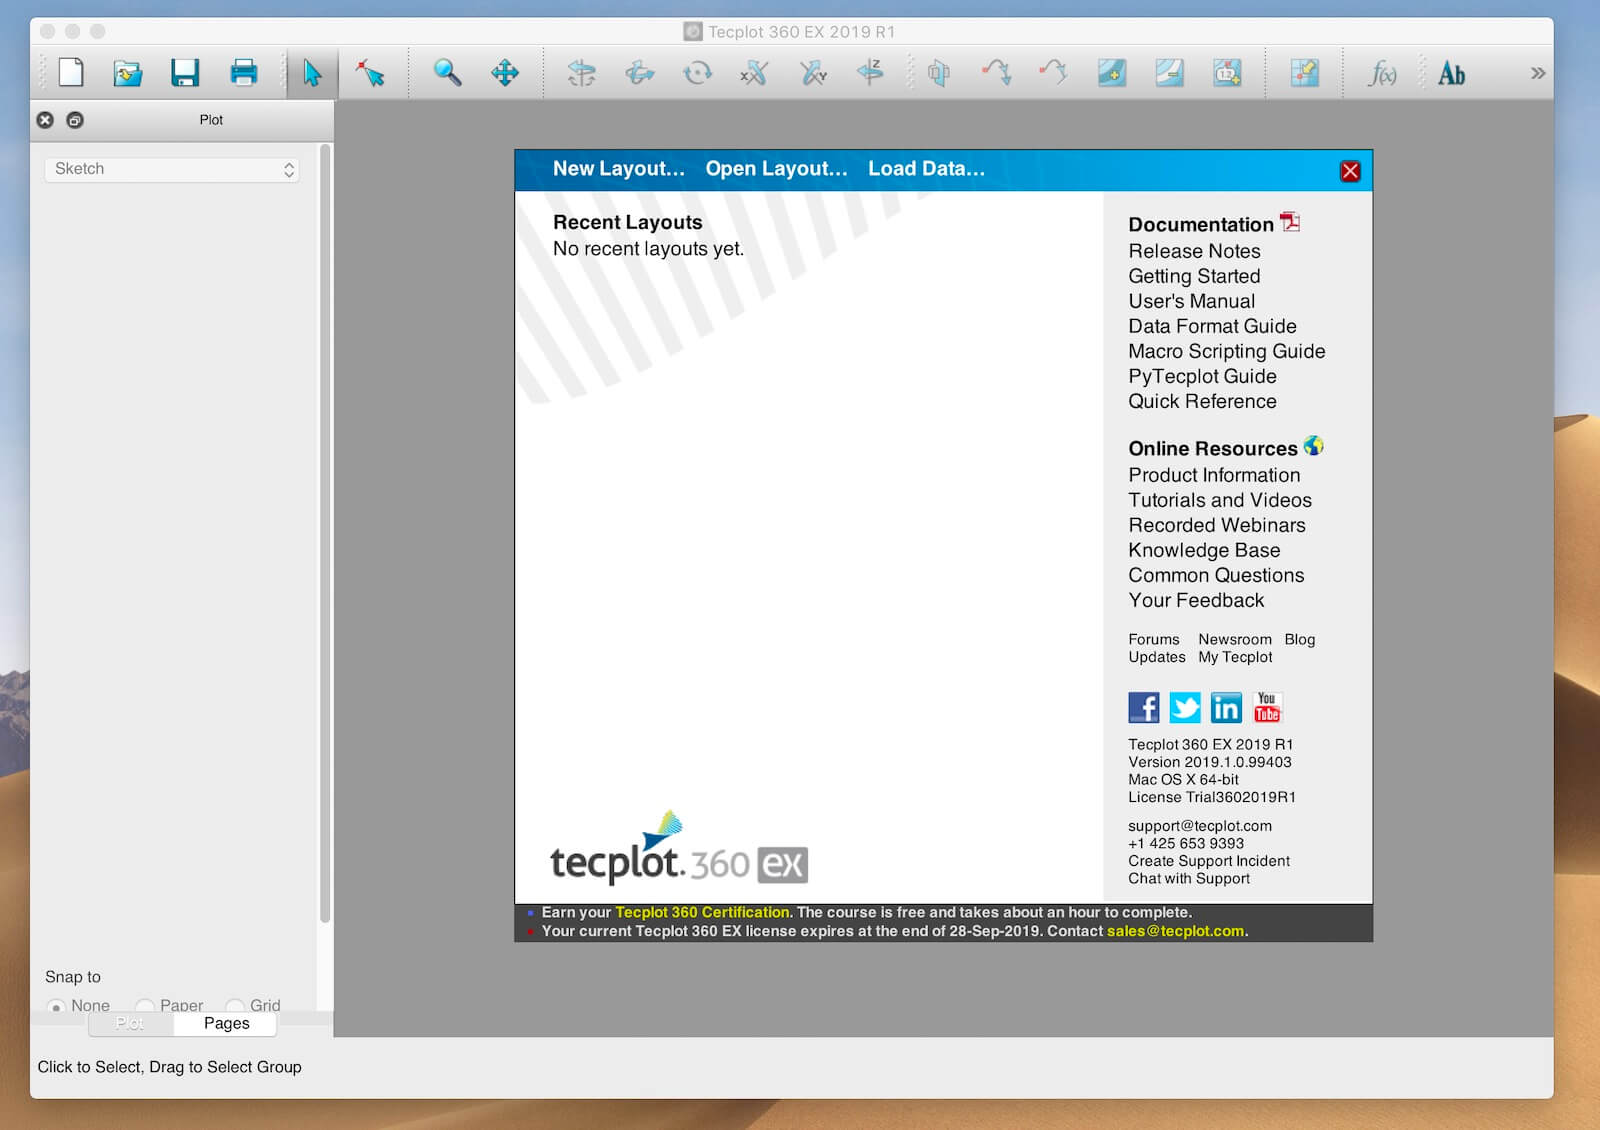The image size is (1600, 1130).
Task: Open the Common Questions link
Action: (x=1216, y=575)
